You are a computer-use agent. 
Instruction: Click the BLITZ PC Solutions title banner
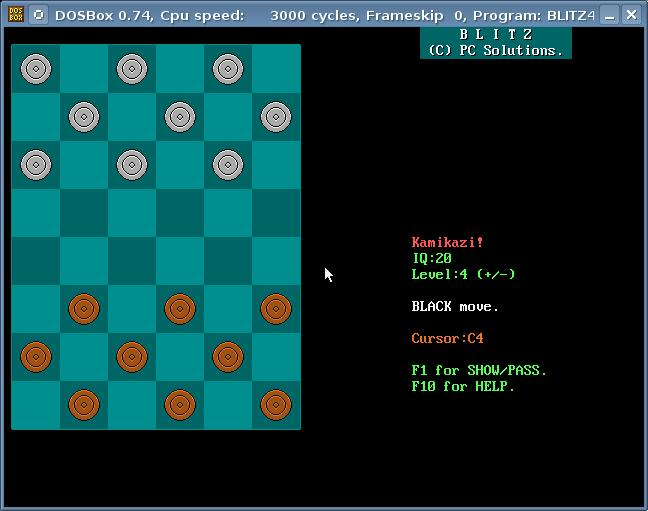(x=495, y=43)
